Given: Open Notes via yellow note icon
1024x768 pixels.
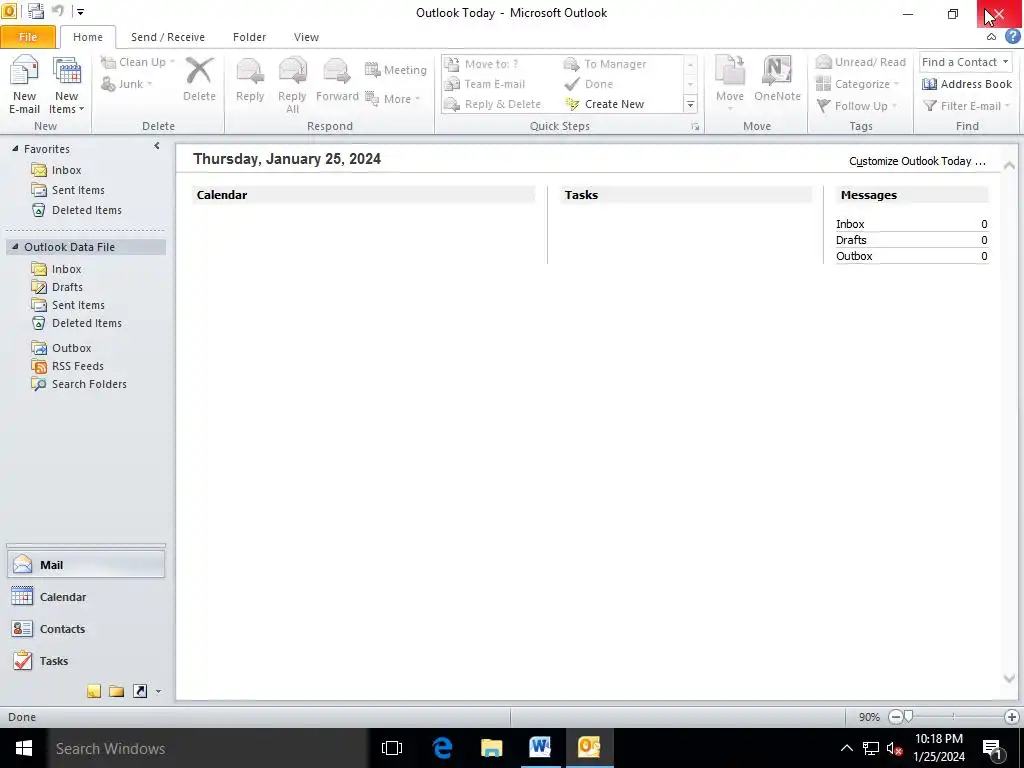Looking at the screenshot, I should click(94, 691).
